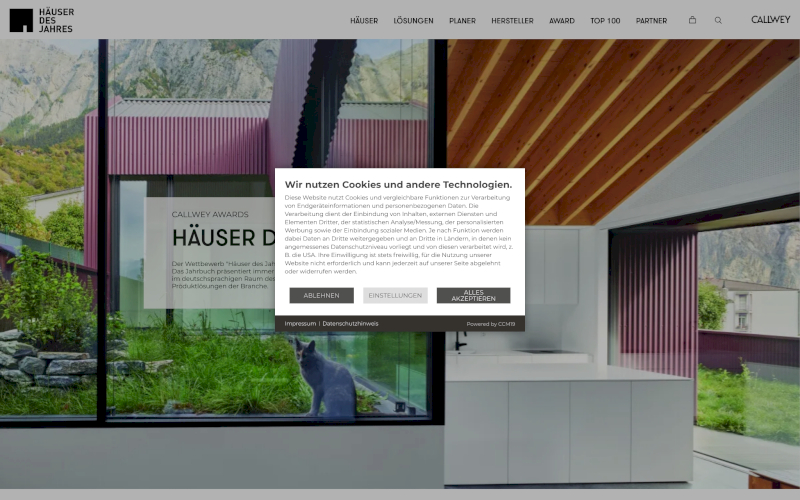
Task: Open cookie Einstellungen
Action: 395,296
